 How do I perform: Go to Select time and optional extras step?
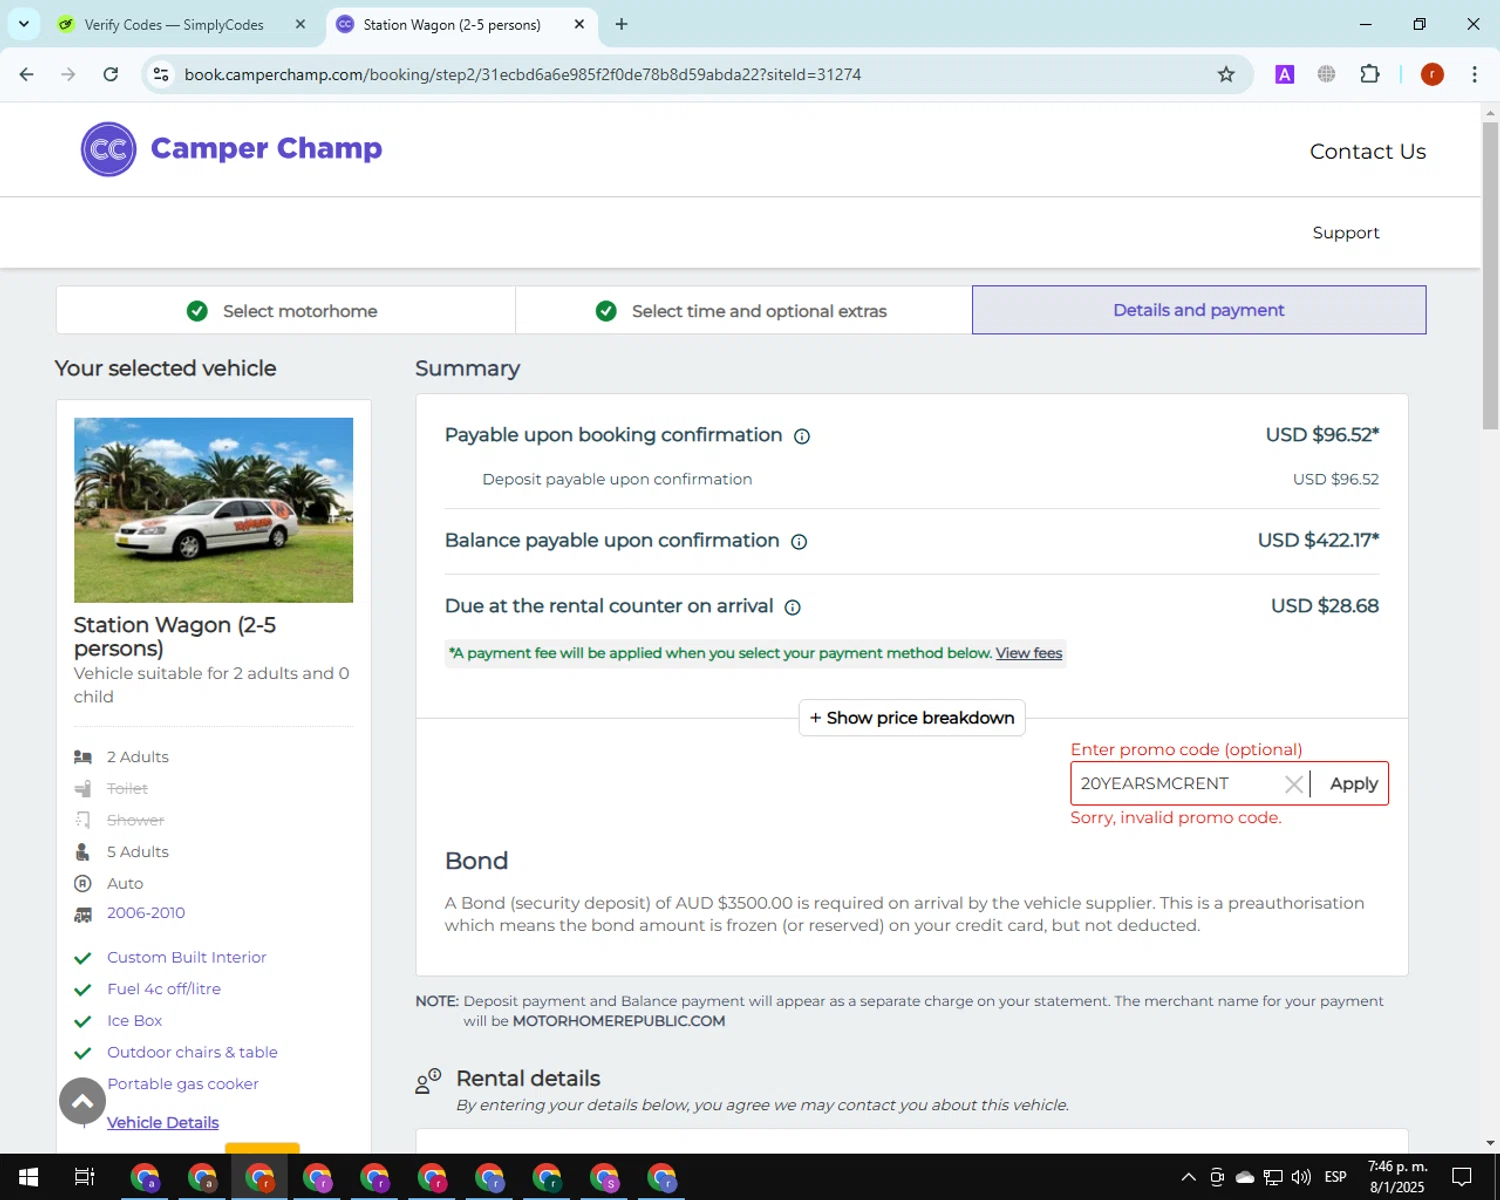pos(743,311)
